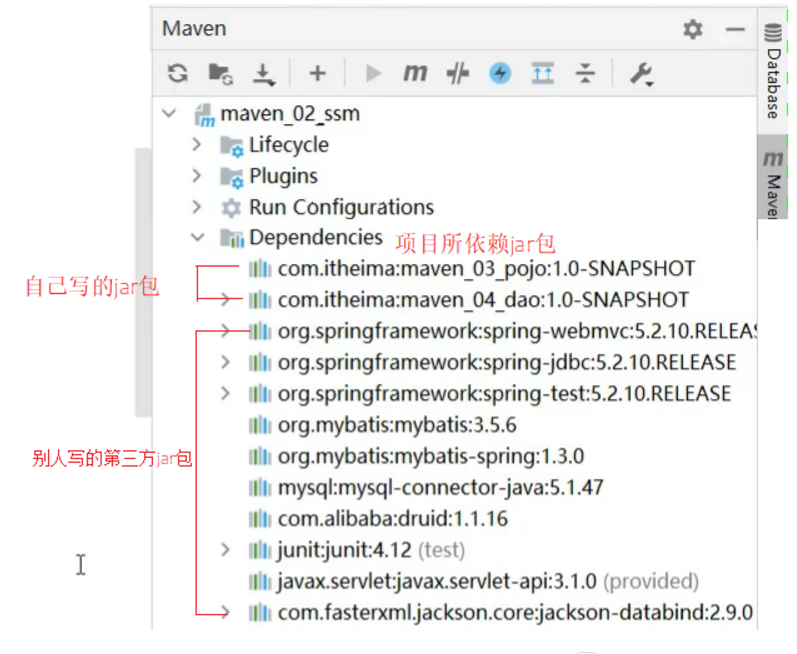Open Execute Maven Goal dialog
Viewport: 797px width, 654px height.
click(415, 73)
